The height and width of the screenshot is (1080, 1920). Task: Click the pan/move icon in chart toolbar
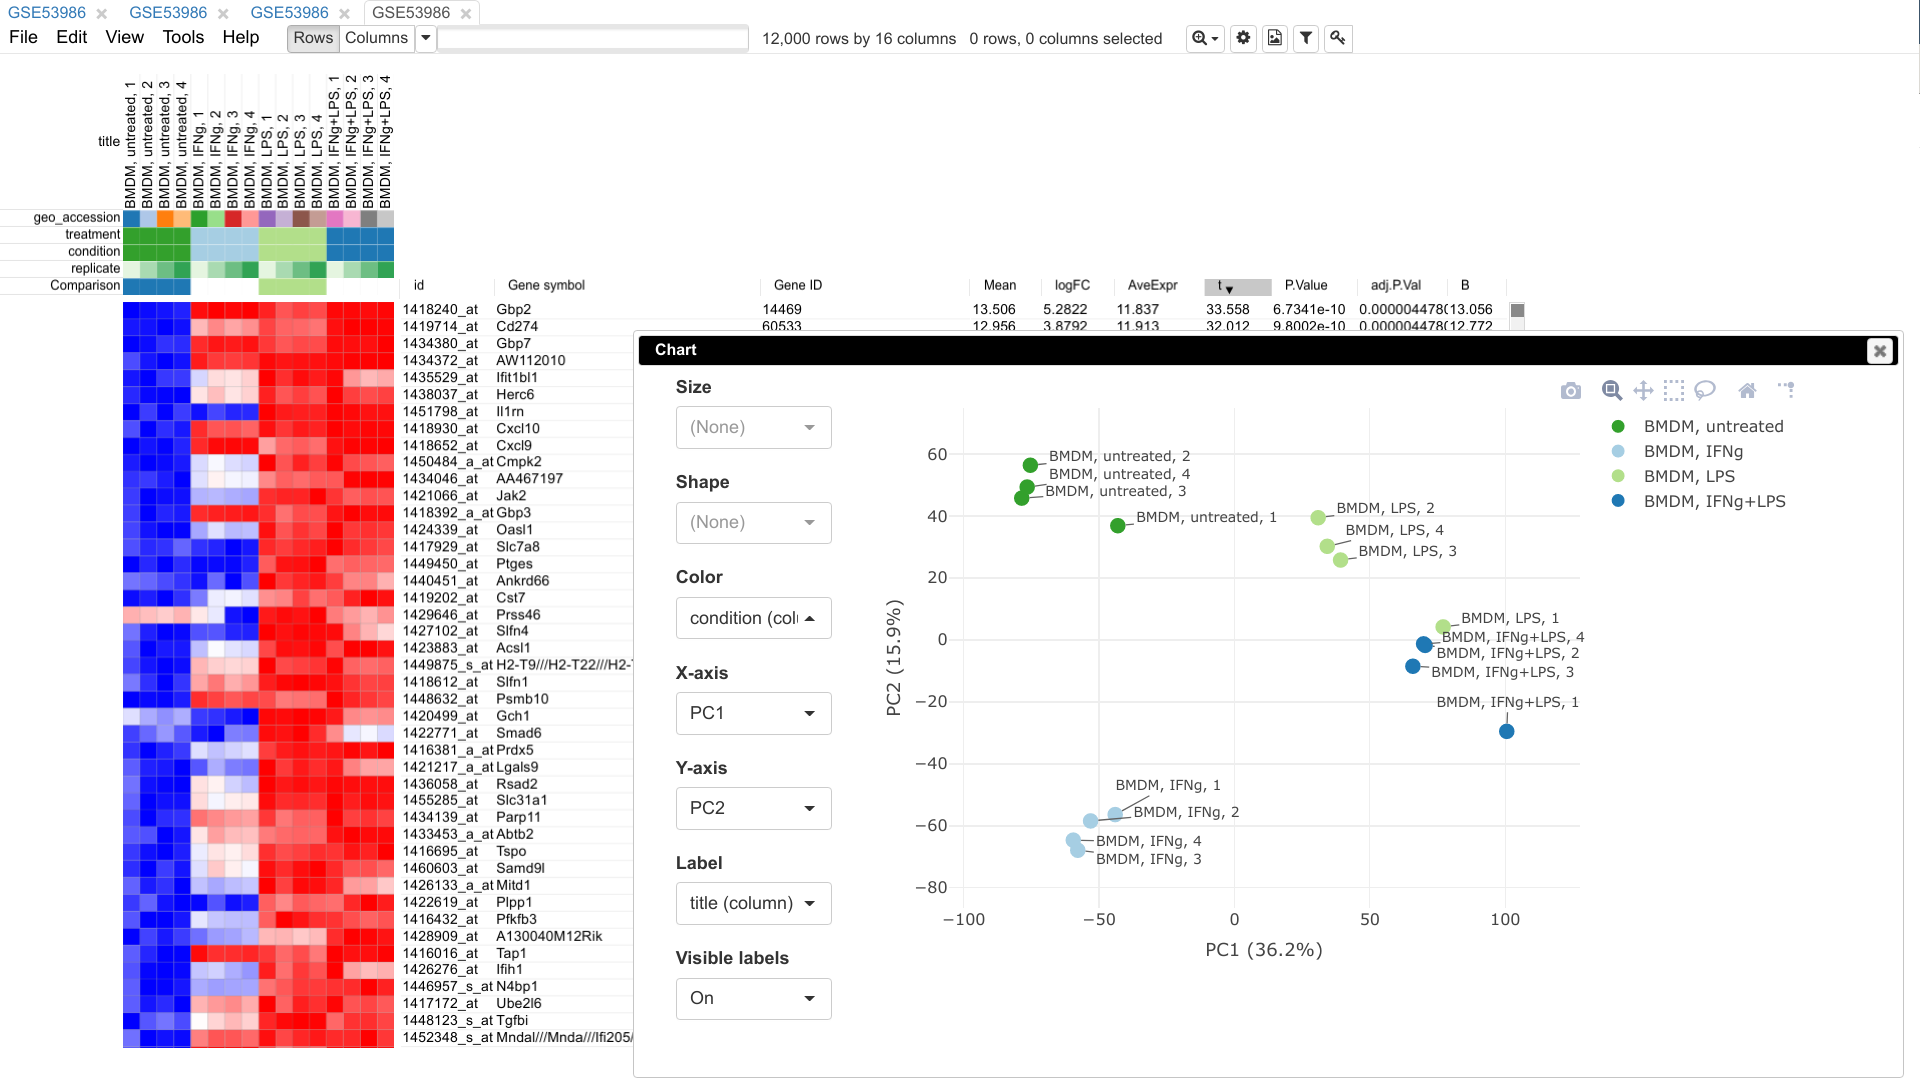(1643, 390)
